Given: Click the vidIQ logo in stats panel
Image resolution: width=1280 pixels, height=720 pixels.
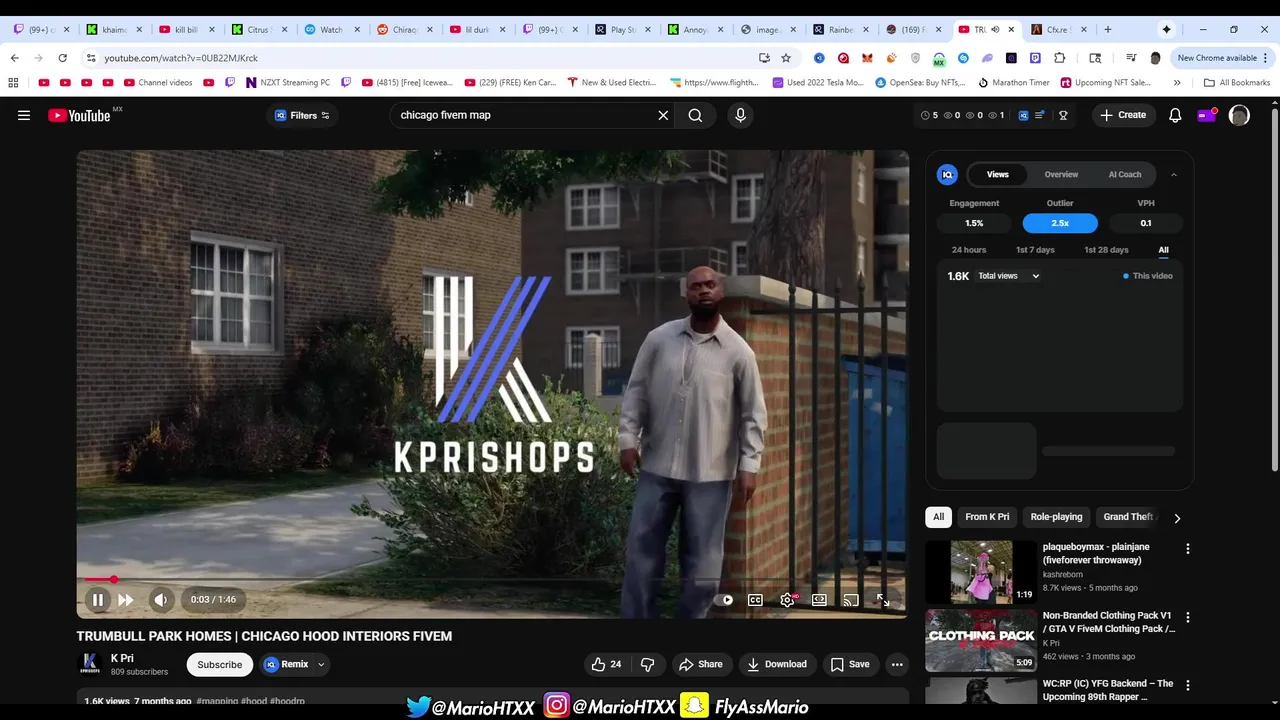Looking at the screenshot, I should click(947, 174).
